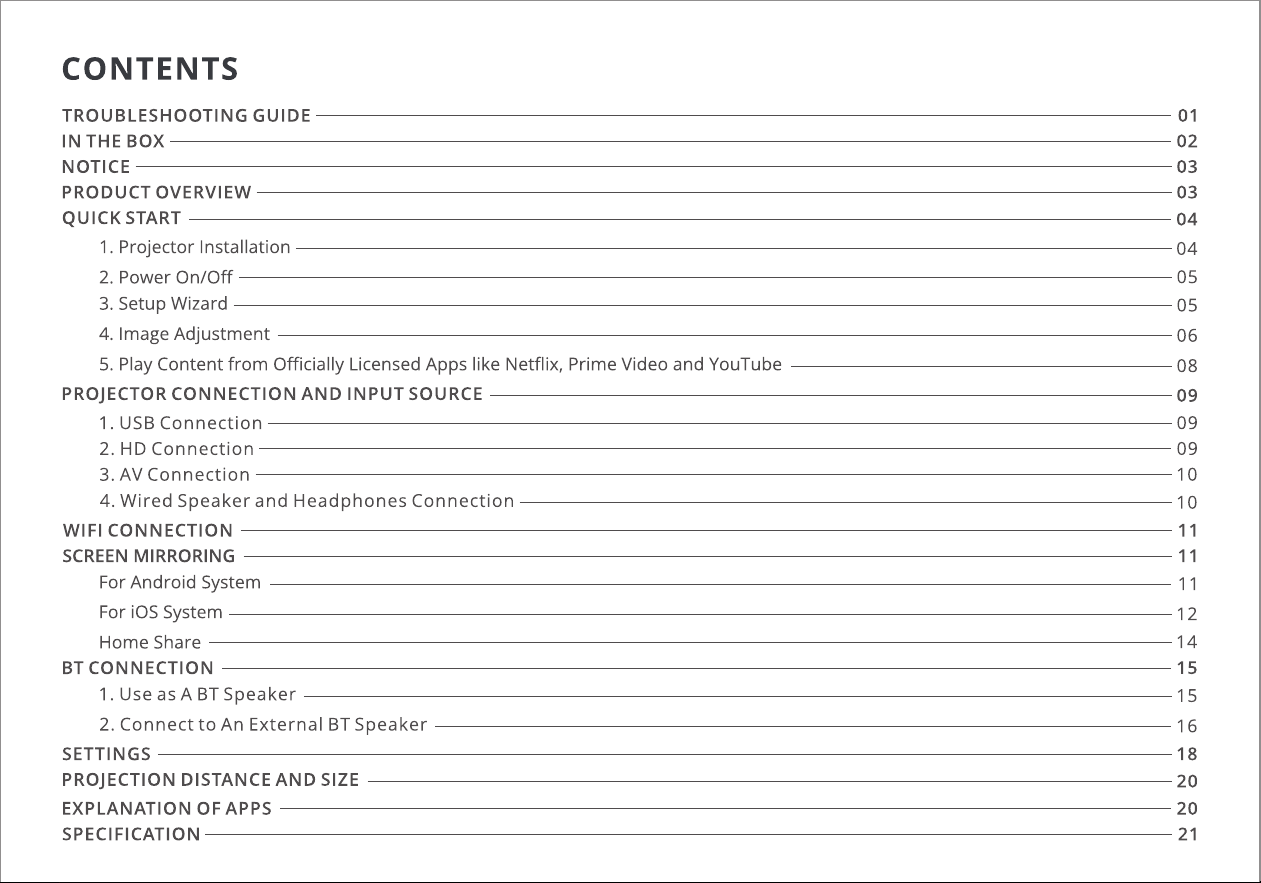Open Wired Speaker and Headphones Connection entry
The width and height of the screenshot is (1261, 883).
[307, 501]
